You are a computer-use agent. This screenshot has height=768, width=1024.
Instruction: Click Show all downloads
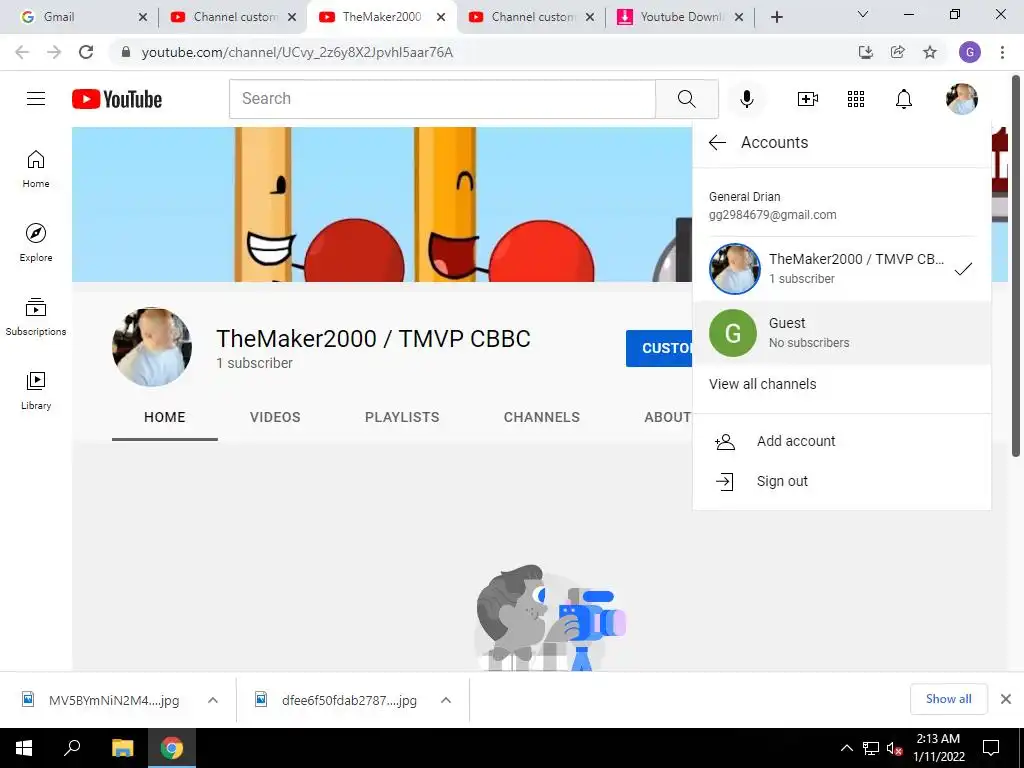948,699
